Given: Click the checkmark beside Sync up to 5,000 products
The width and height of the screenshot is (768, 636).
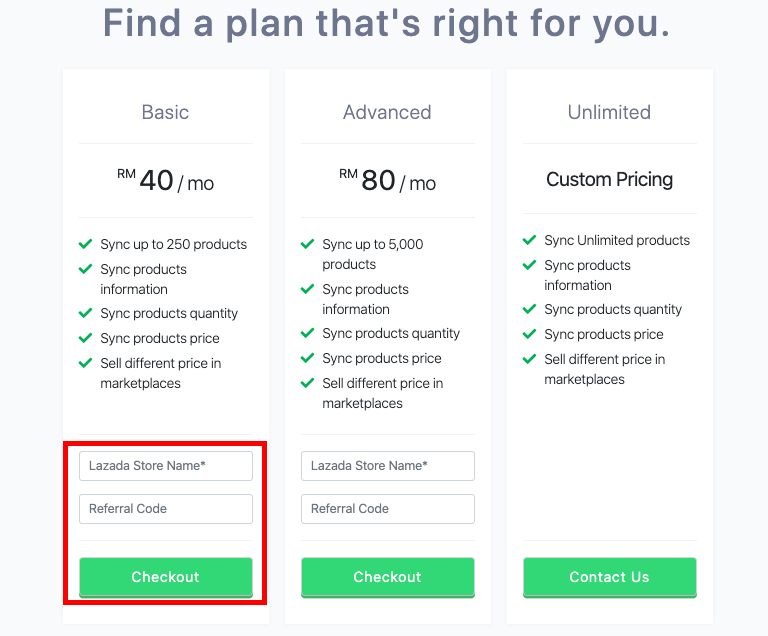Looking at the screenshot, I should tap(308, 244).
